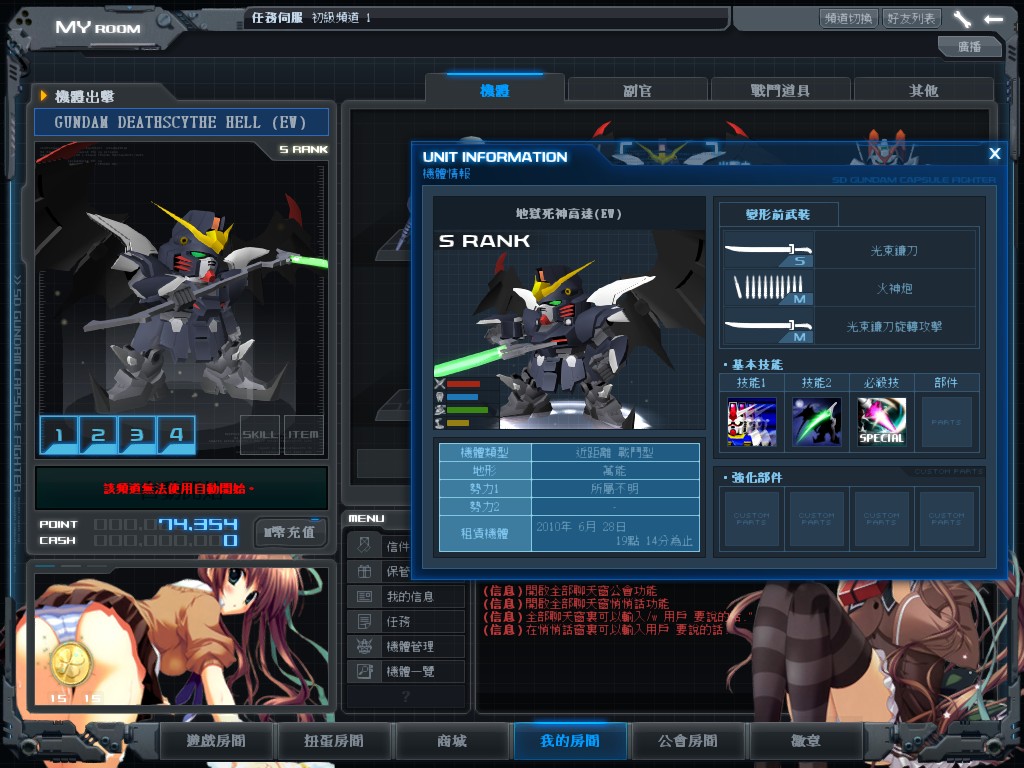Select the 技能2 skill icon
This screenshot has height=768, width=1024.
[816, 422]
